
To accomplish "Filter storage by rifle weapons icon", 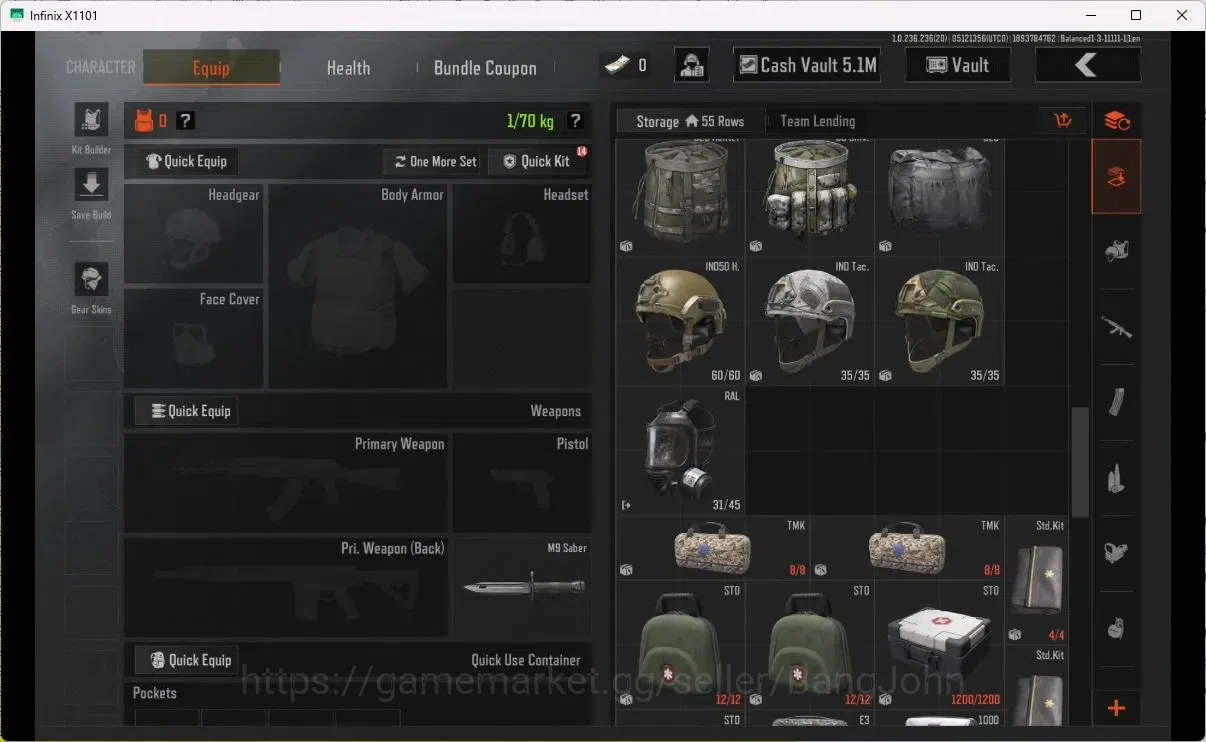I will pos(1117,326).
